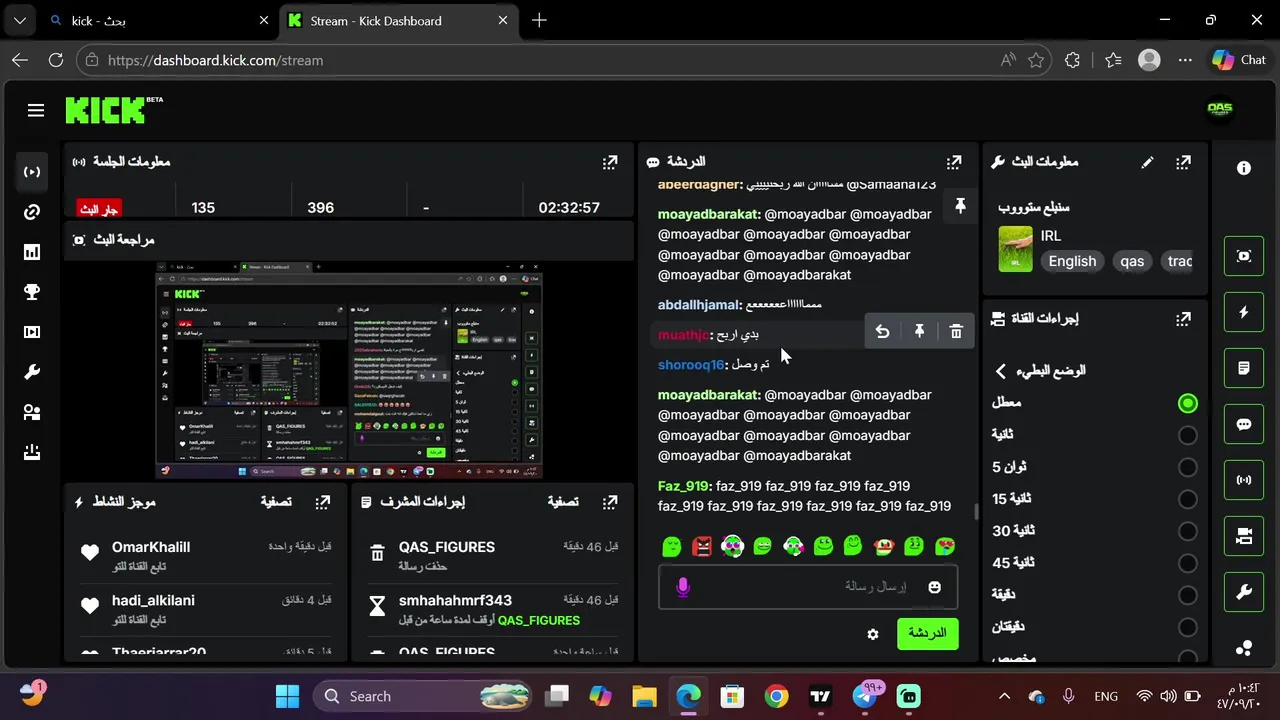Open the link icon in left sidebar
Viewport: 1280px width, 720px height.
click(32, 212)
